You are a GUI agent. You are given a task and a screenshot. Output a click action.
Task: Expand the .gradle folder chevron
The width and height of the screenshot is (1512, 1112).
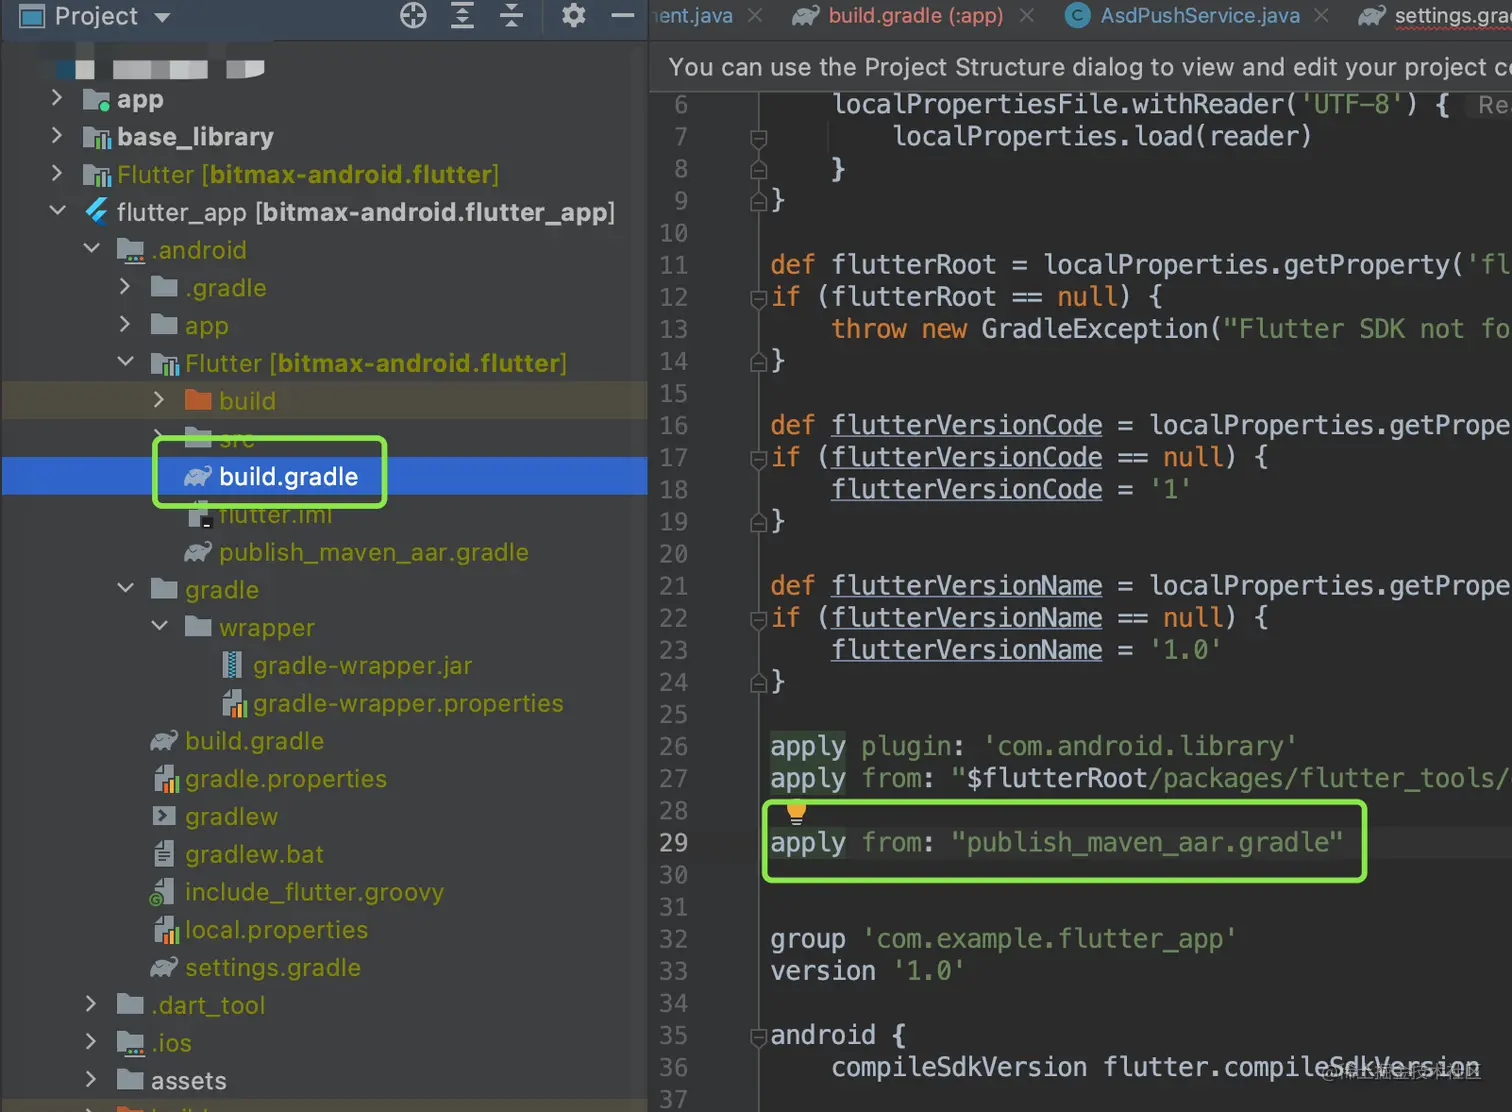point(125,287)
